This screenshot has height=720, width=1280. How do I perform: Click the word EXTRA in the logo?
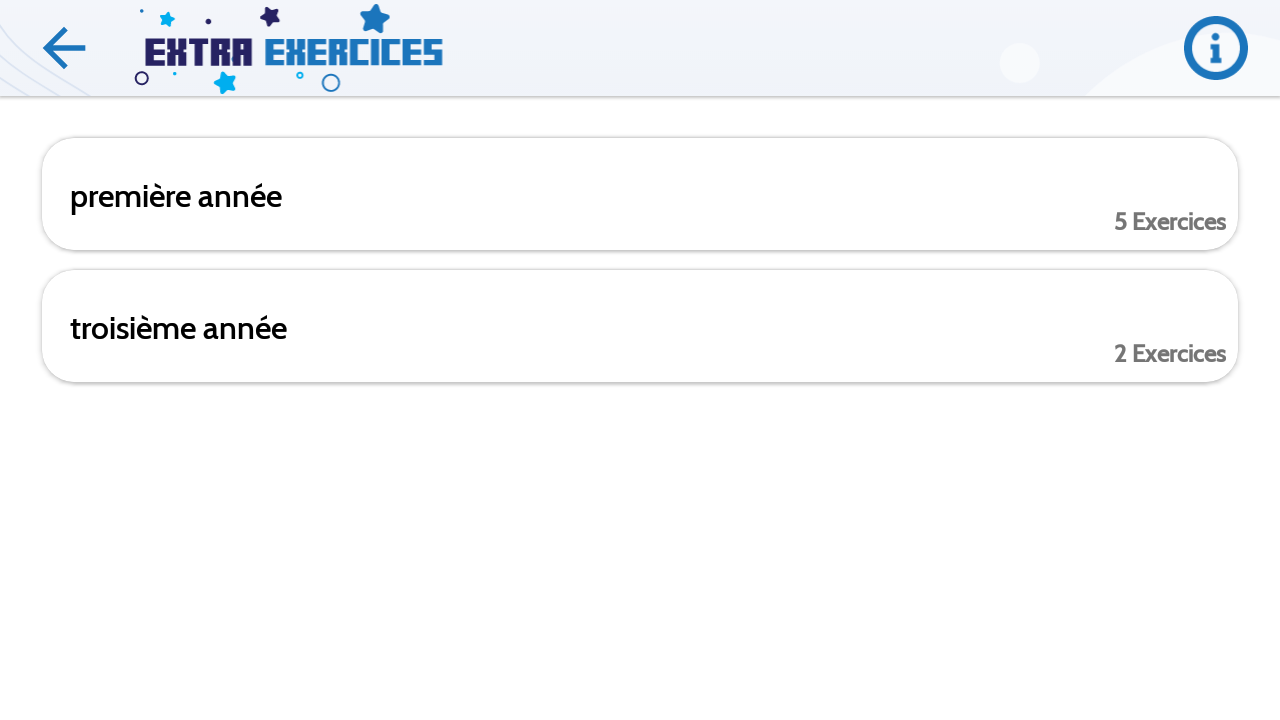click(x=198, y=52)
